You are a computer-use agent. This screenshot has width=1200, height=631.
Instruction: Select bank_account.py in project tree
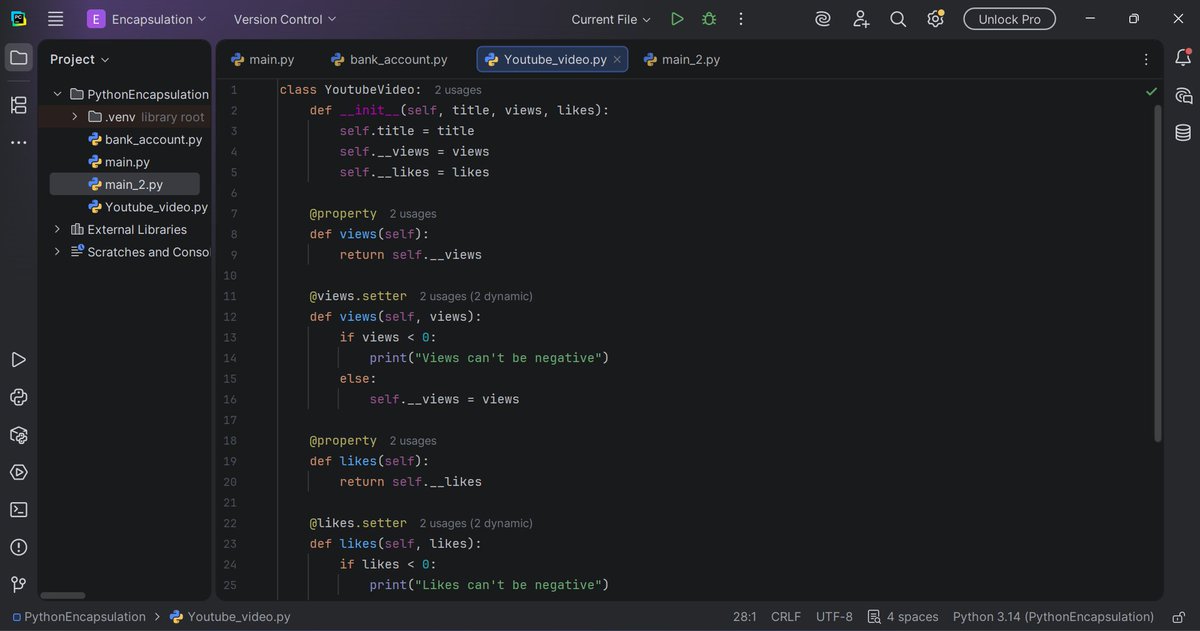(153, 139)
